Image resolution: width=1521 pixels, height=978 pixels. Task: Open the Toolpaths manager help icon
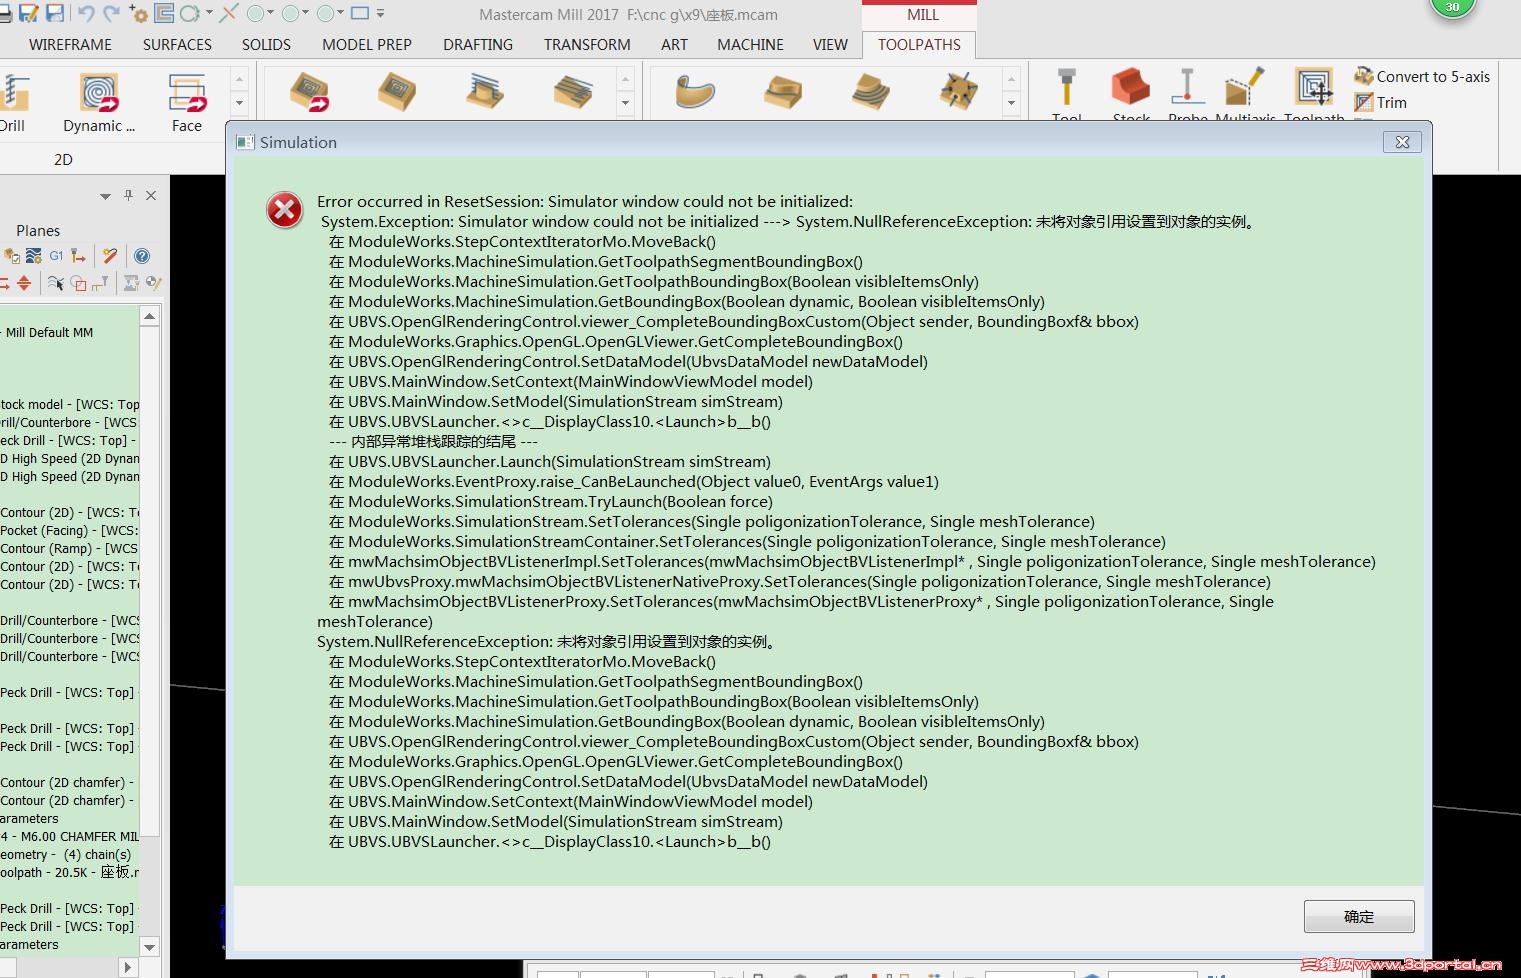[142, 256]
